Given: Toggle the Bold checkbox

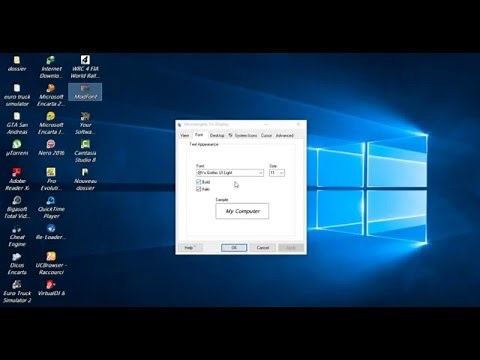Looking at the screenshot, I should [x=199, y=182].
